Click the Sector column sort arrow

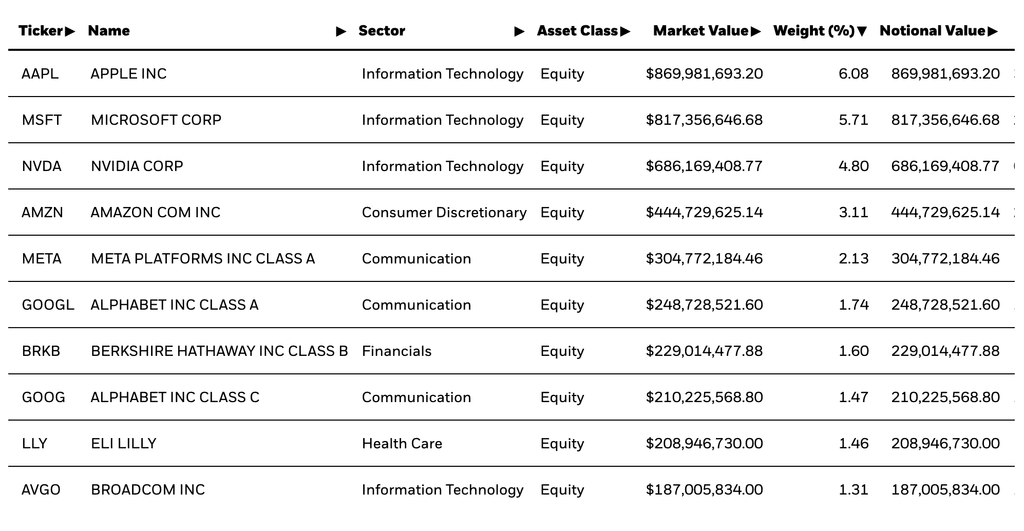coord(519,31)
